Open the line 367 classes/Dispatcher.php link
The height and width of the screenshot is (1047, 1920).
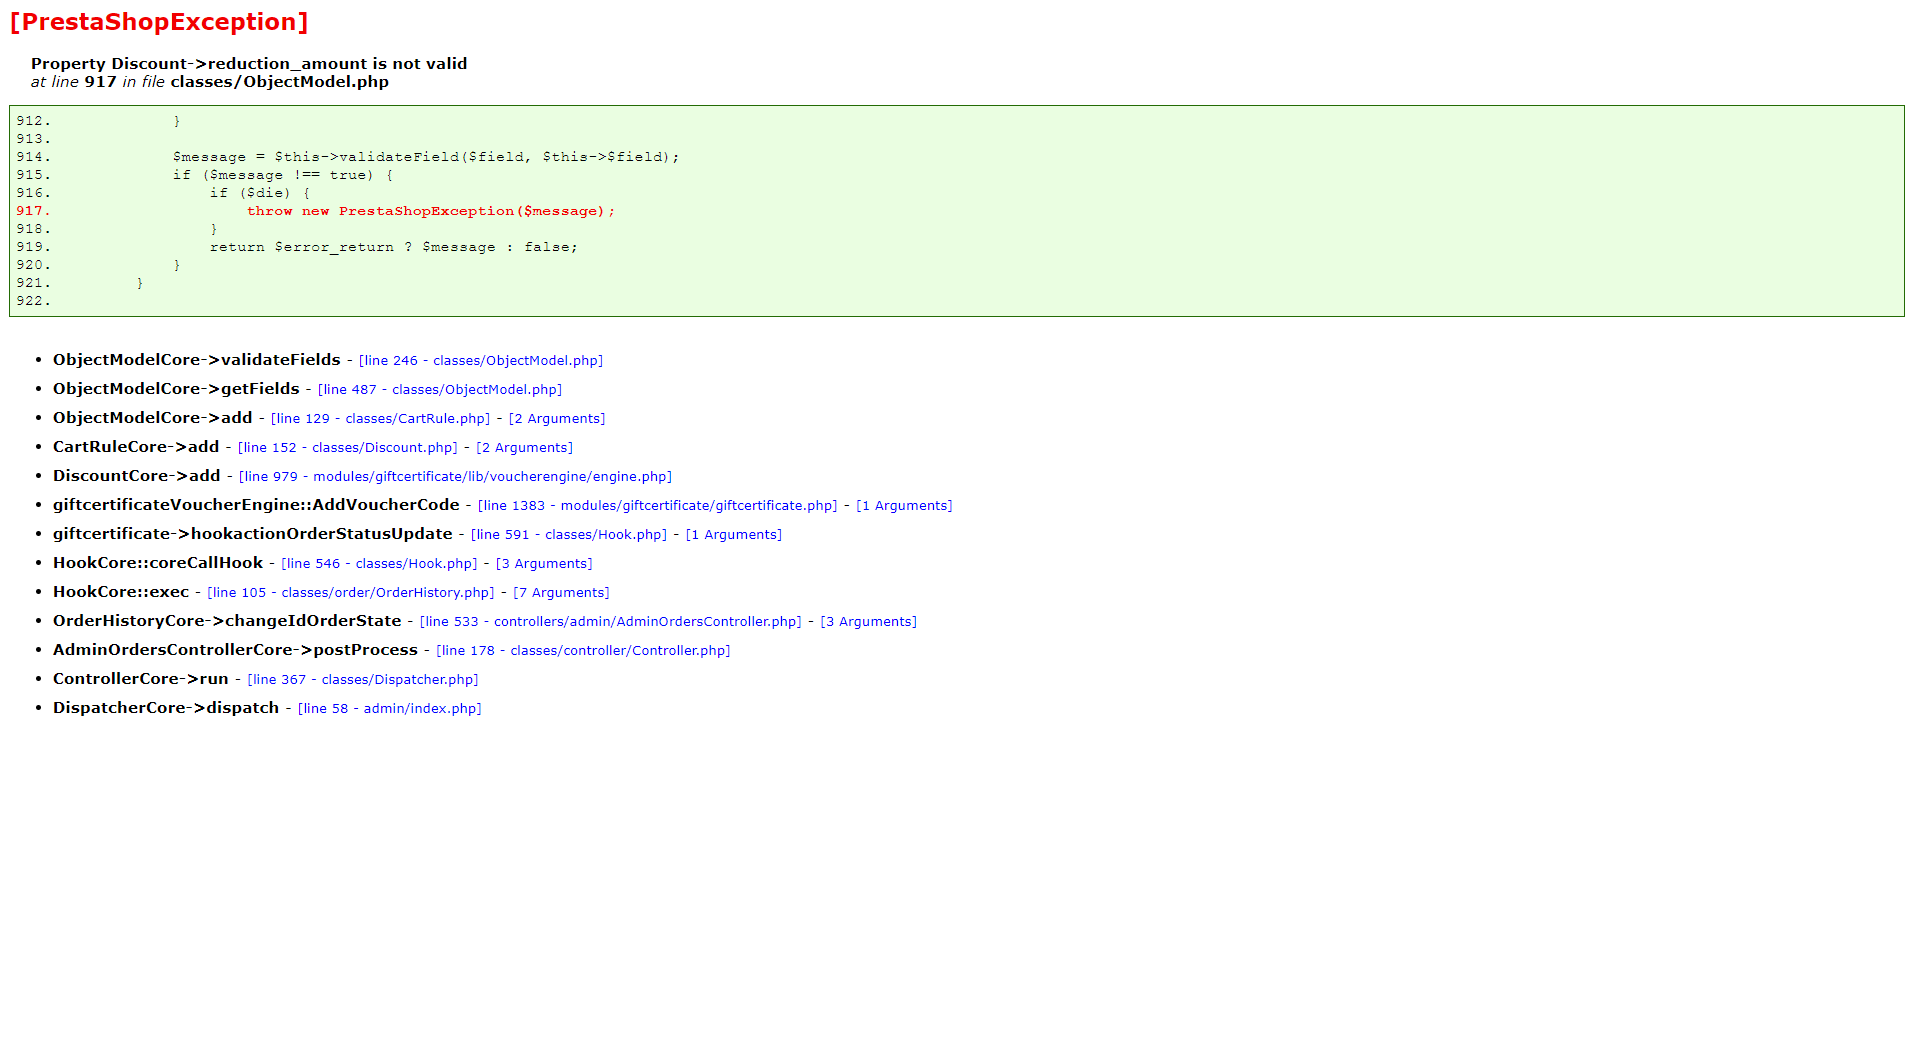(x=363, y=680)
